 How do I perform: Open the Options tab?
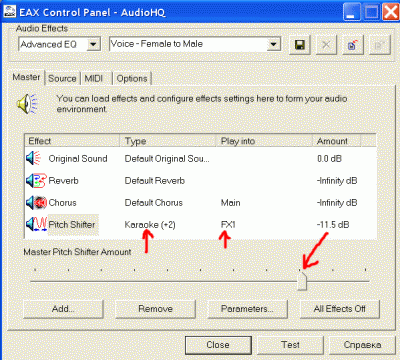pos(132,78)
